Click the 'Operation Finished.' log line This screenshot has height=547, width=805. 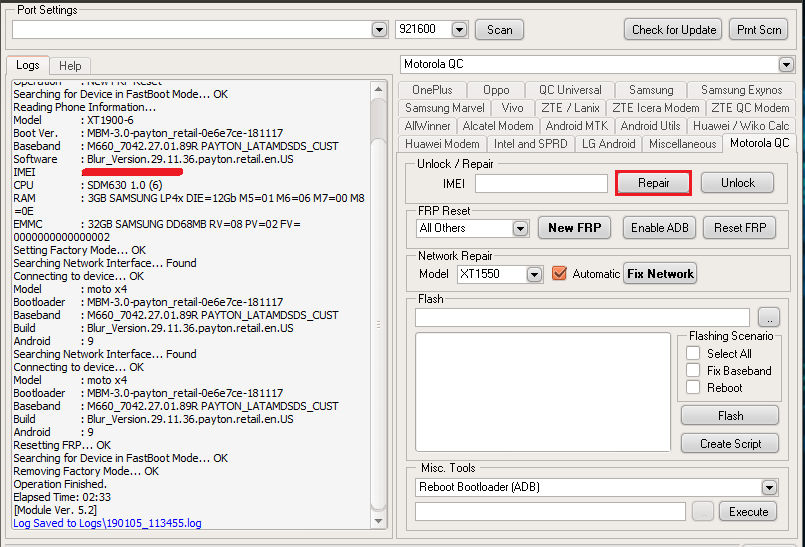point(60,484)
